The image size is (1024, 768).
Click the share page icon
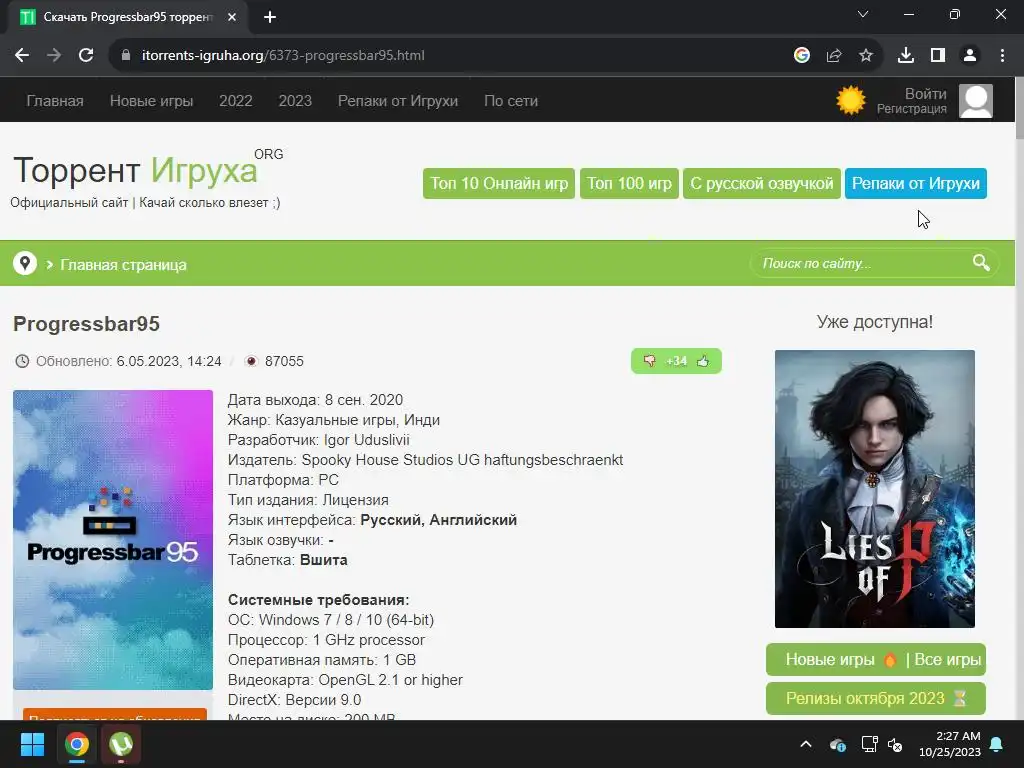point(833,56)
